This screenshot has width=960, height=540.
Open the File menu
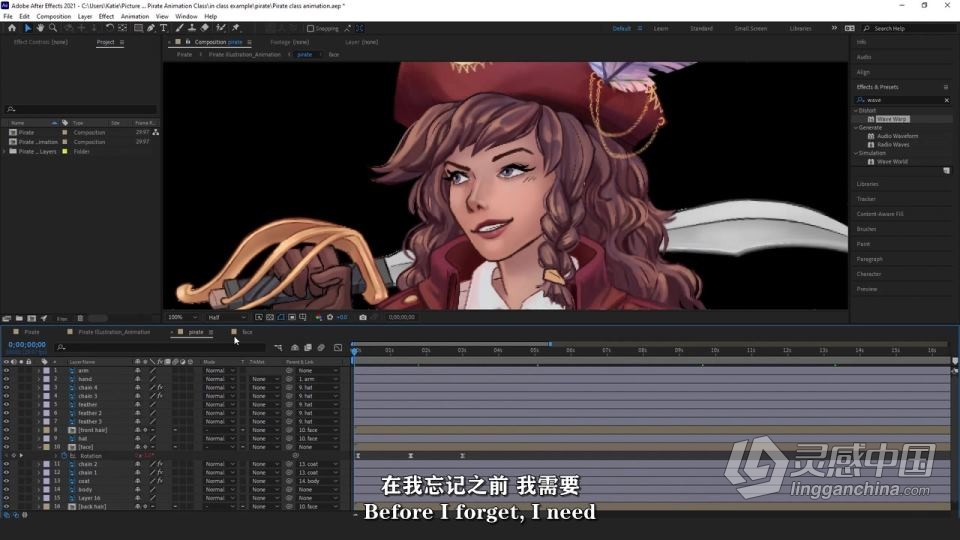click(x=8, y=17)
